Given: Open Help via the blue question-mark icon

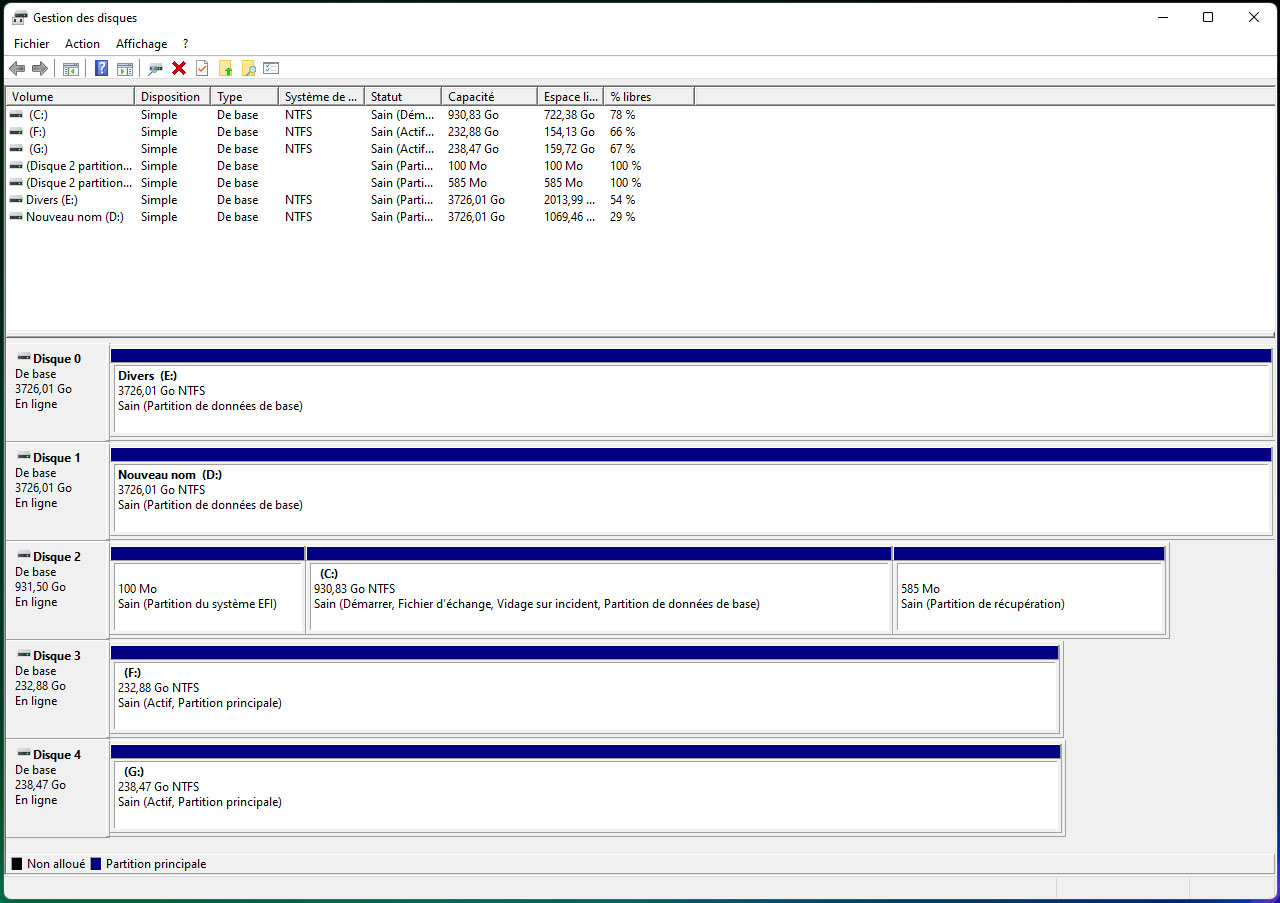Looking at the screenshot, I should point(101,68).
